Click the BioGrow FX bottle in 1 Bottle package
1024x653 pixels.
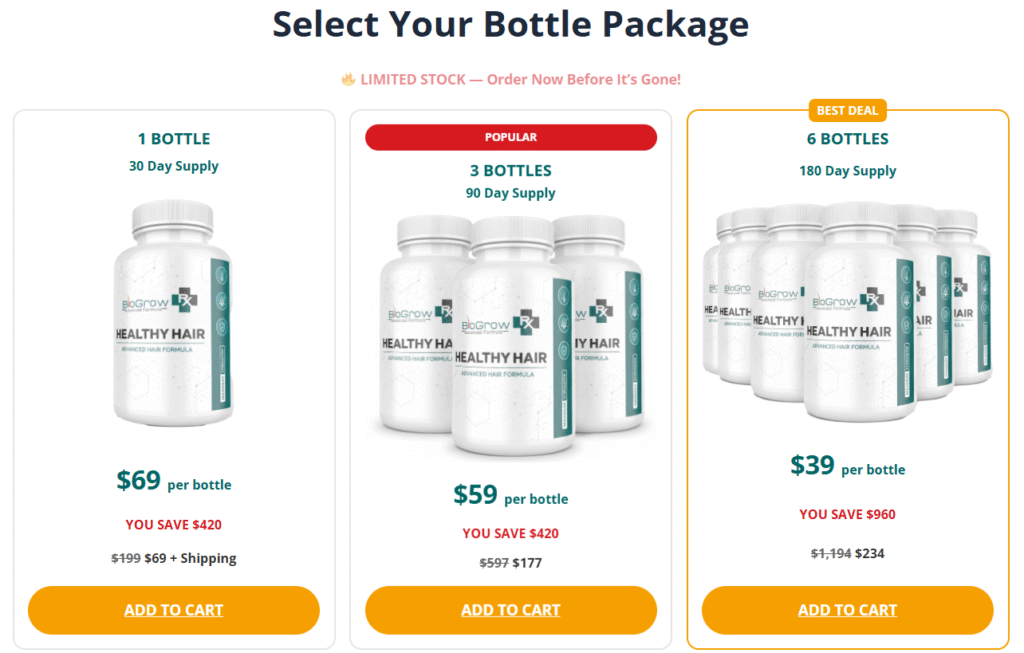click(x=174, y=320)
